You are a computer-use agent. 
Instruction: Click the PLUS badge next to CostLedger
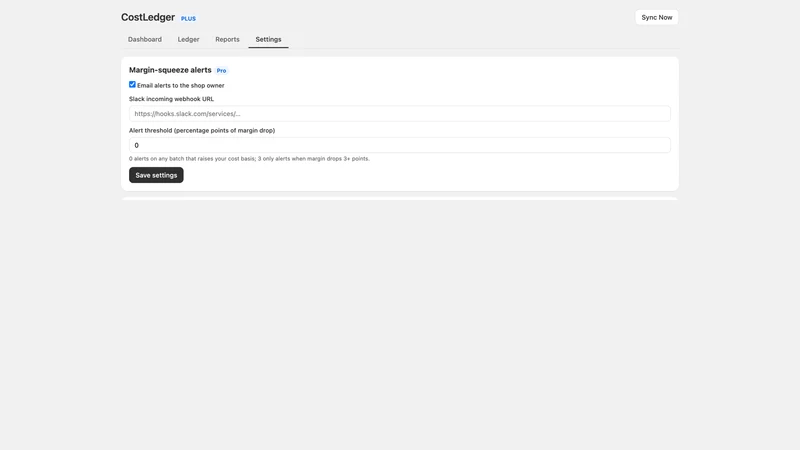(x=188, y=18)
